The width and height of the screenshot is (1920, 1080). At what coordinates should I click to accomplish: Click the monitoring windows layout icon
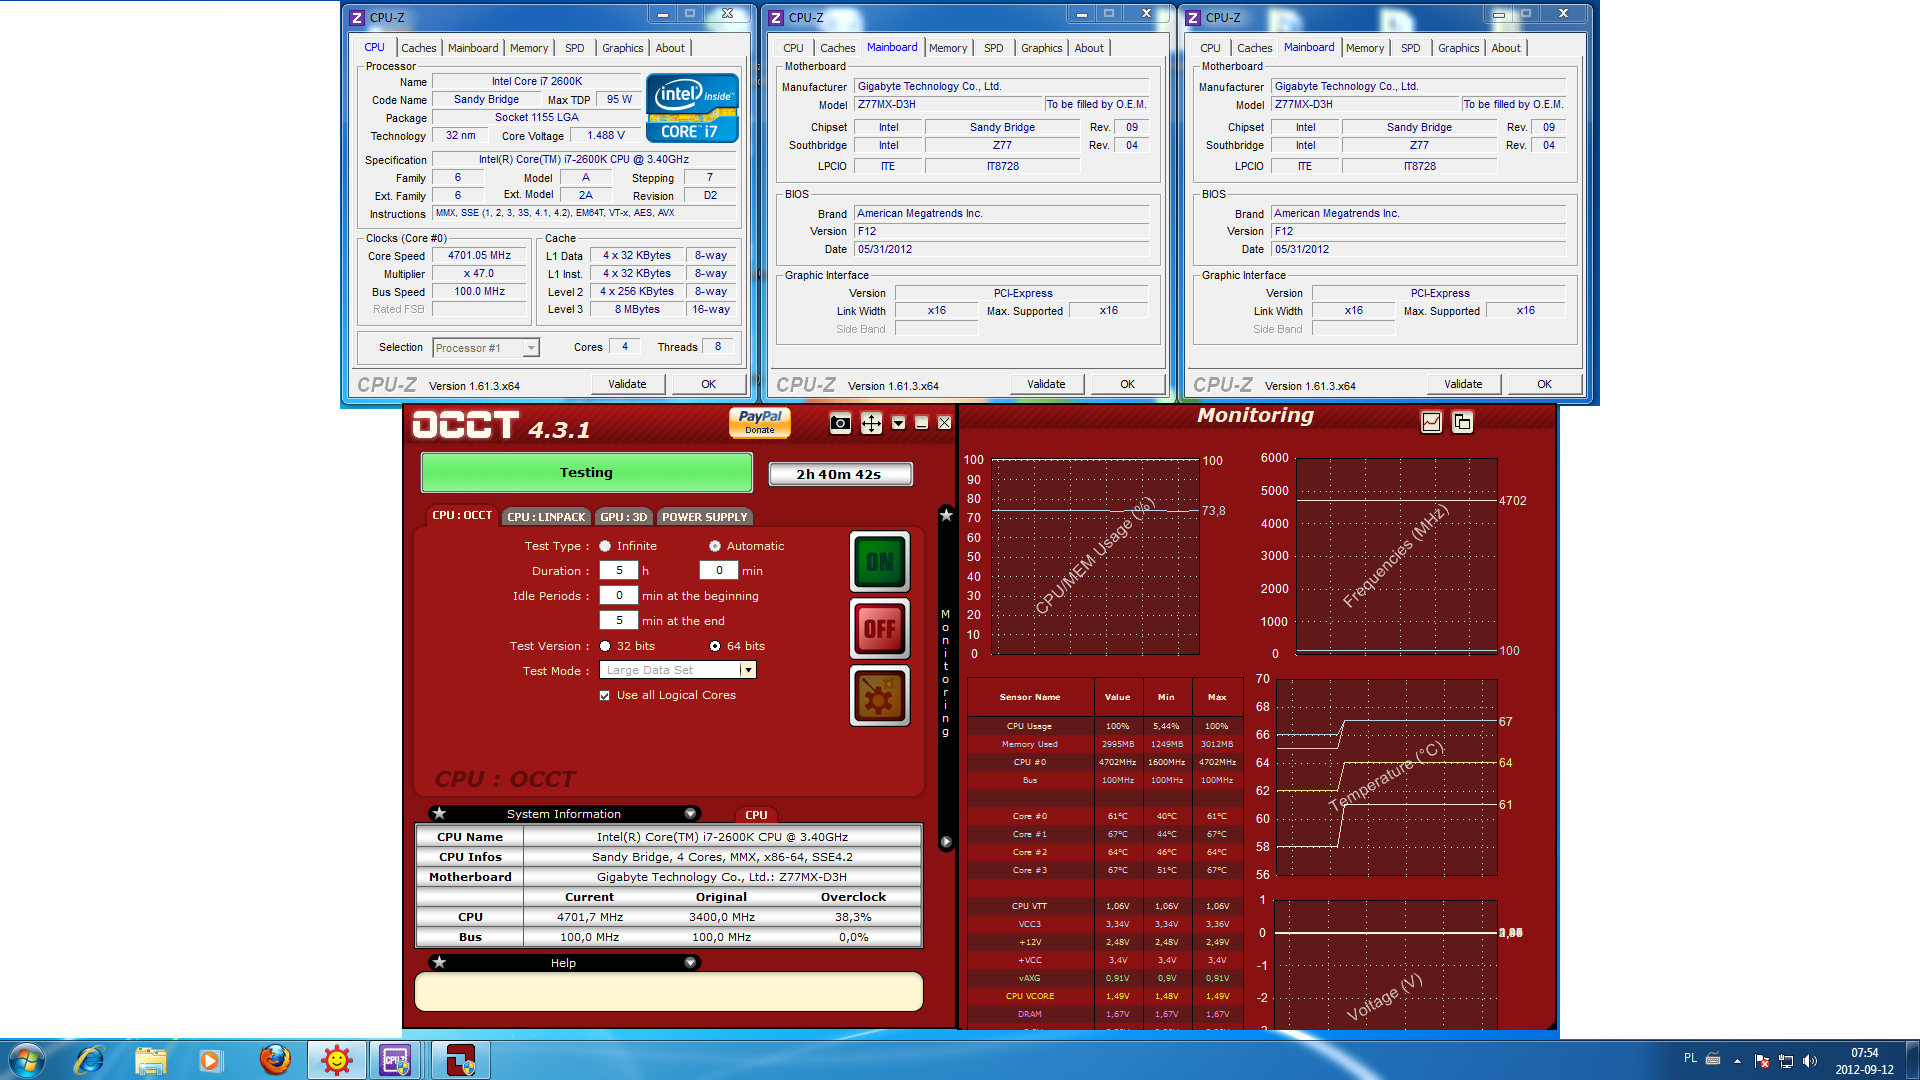click(1462, 423)
